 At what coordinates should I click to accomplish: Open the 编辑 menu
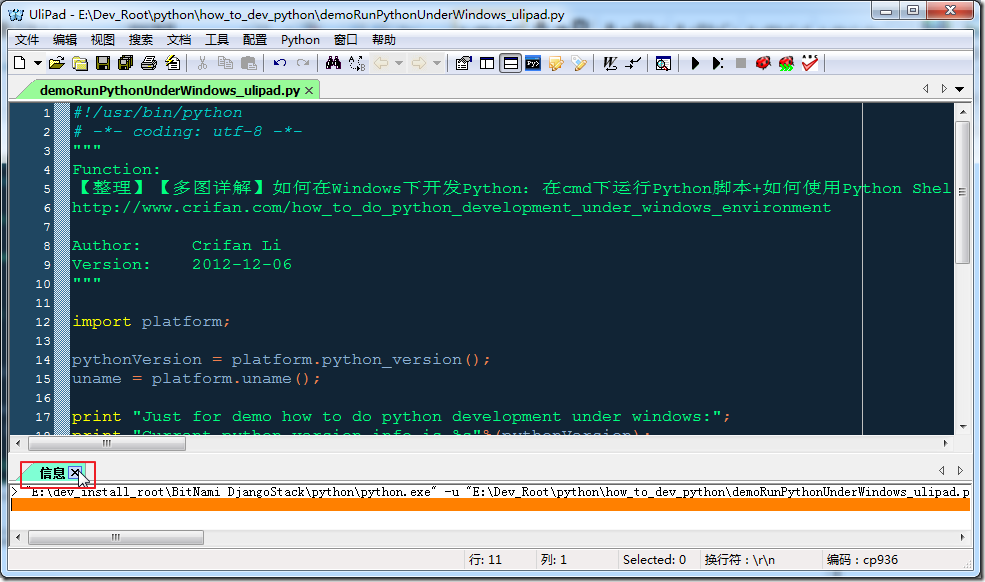[65, 40]
